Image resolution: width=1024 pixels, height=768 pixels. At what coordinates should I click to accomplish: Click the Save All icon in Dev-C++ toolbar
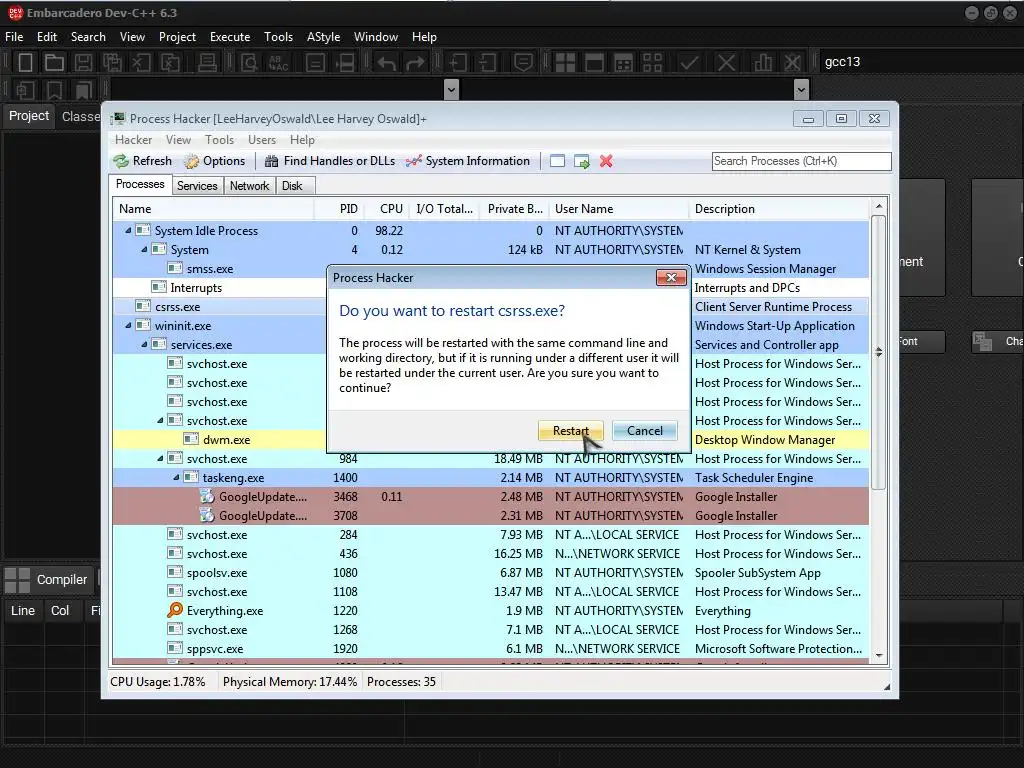point(112,62)
